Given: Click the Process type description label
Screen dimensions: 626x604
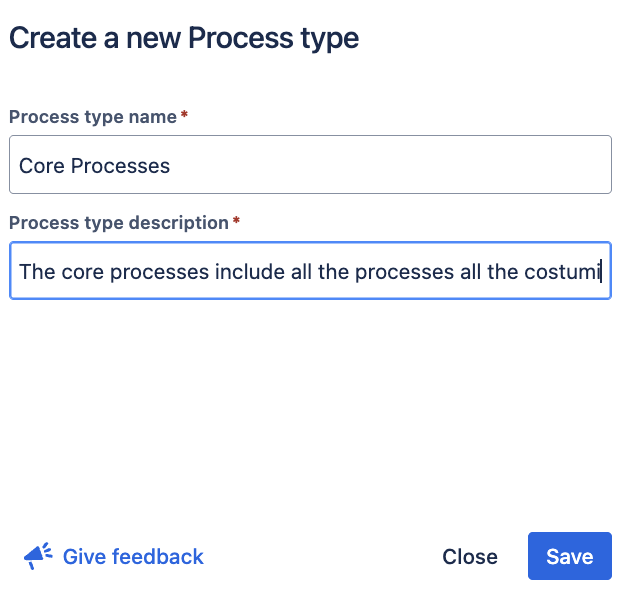Looking at the screenshot, I should pos(118,222).
